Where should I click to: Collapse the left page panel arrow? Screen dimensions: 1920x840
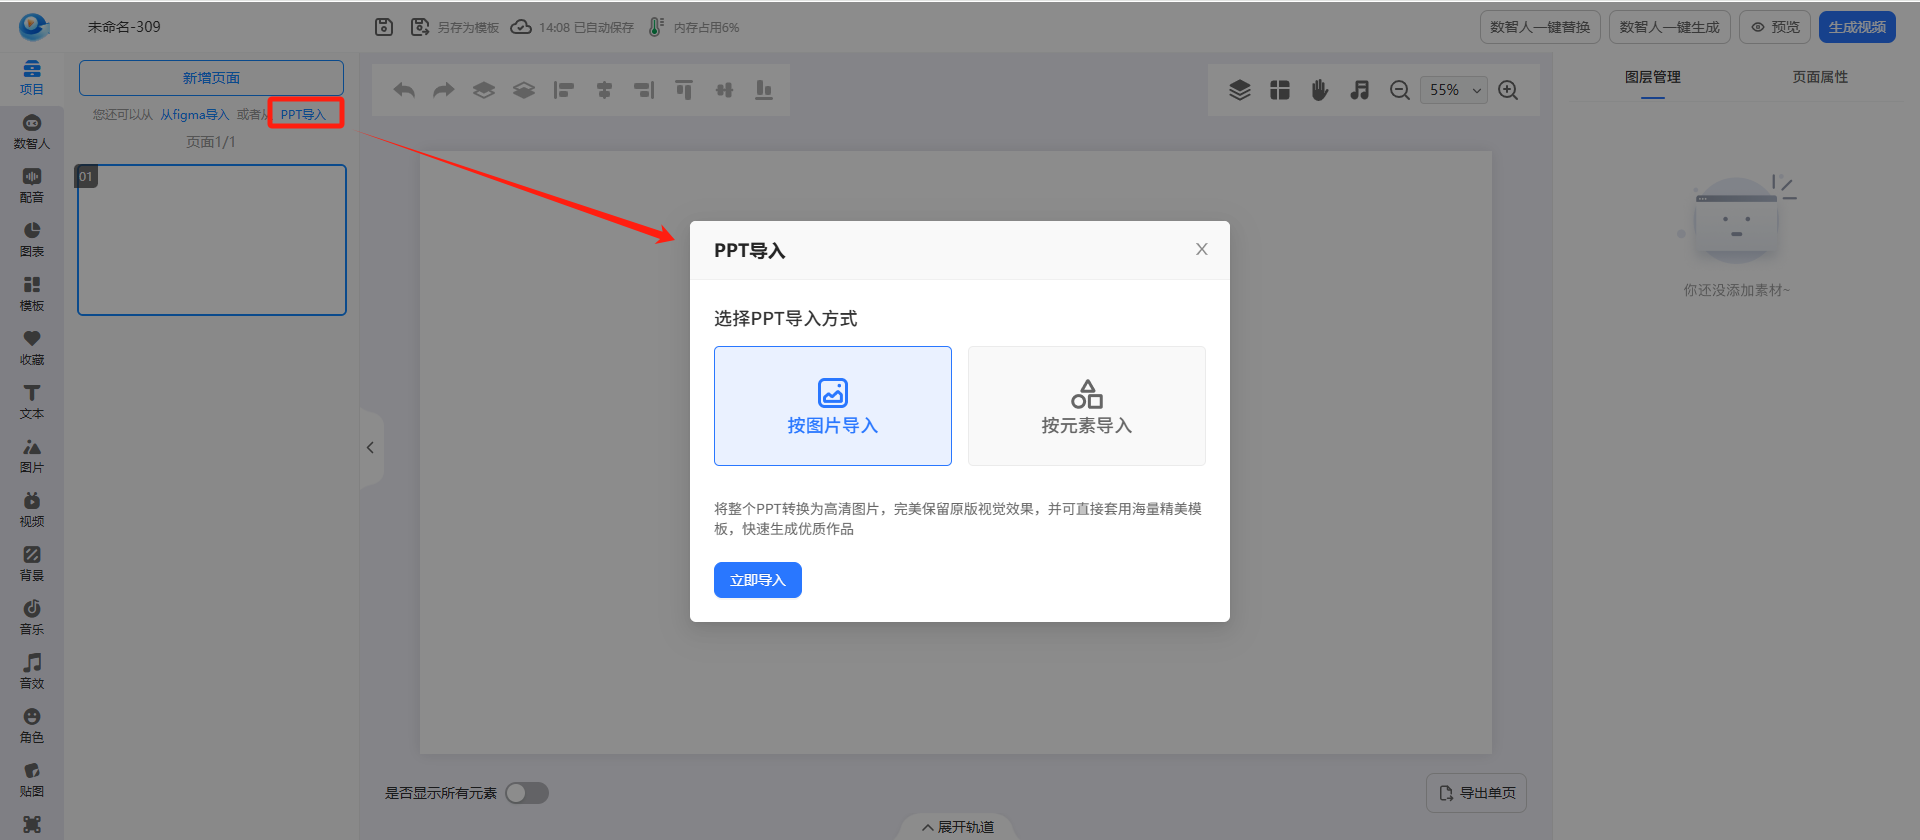coord(370,448)
